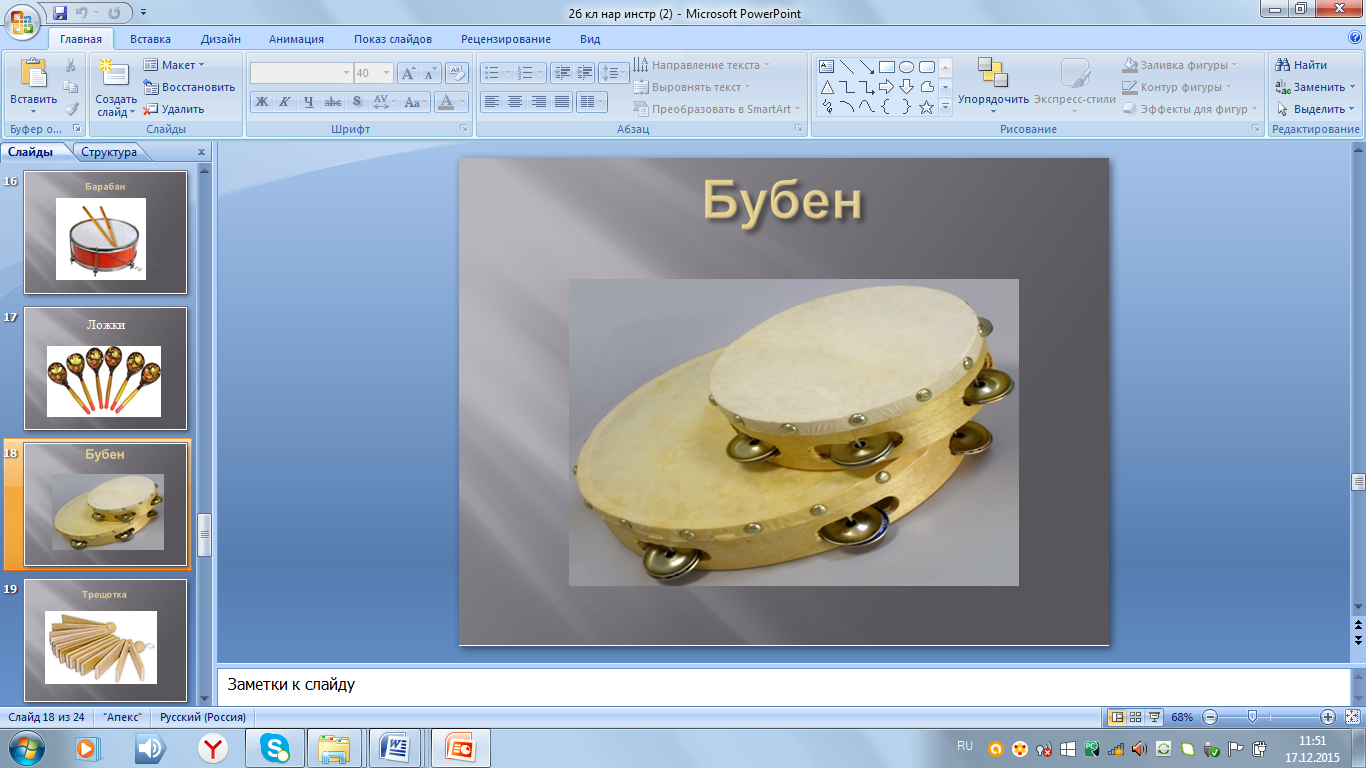The image size is (1366, 768).
Task: Click Создать слайд button
Action: pyautogui.click(x=116, y=88)
